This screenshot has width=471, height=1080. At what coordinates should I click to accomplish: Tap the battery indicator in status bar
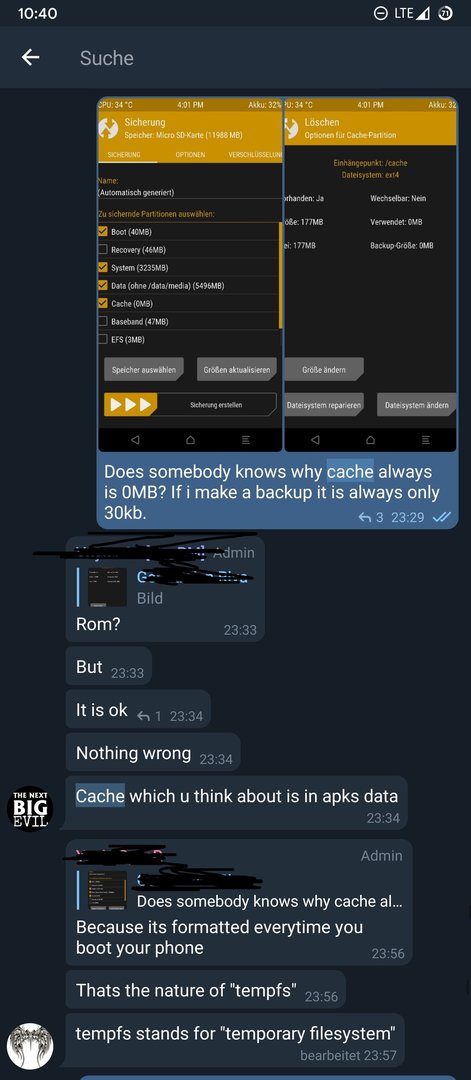(x=446, y=13)
